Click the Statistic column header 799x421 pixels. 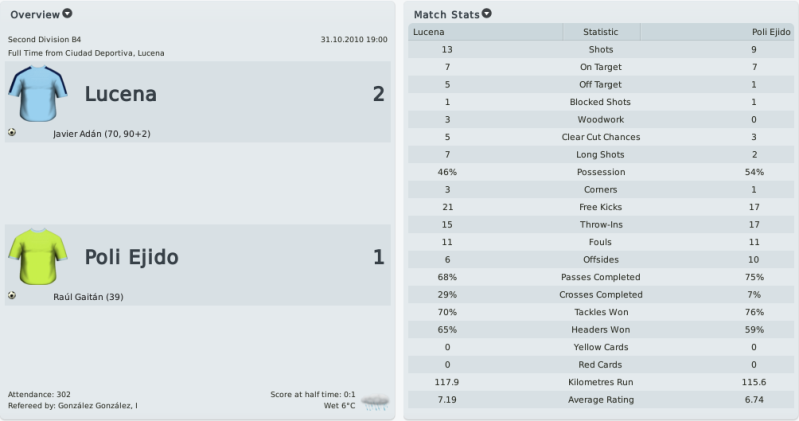pyautogui.click(x=601, y=32)
